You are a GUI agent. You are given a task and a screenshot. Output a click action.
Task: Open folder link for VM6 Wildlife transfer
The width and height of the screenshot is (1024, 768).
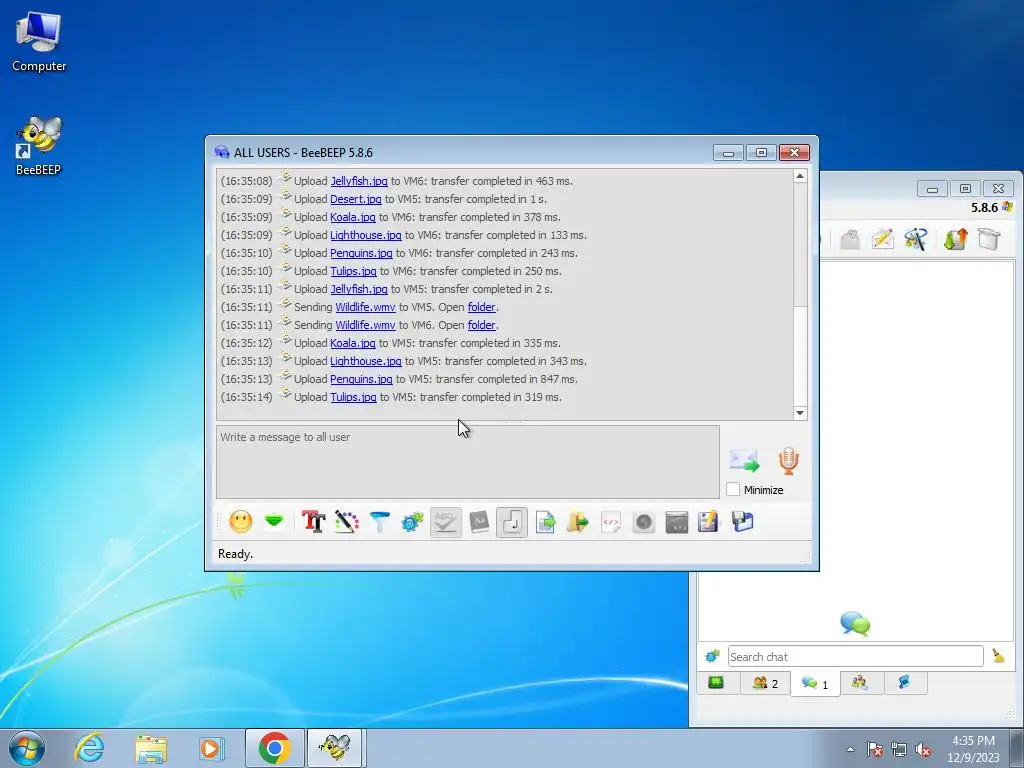click(482, 325)
